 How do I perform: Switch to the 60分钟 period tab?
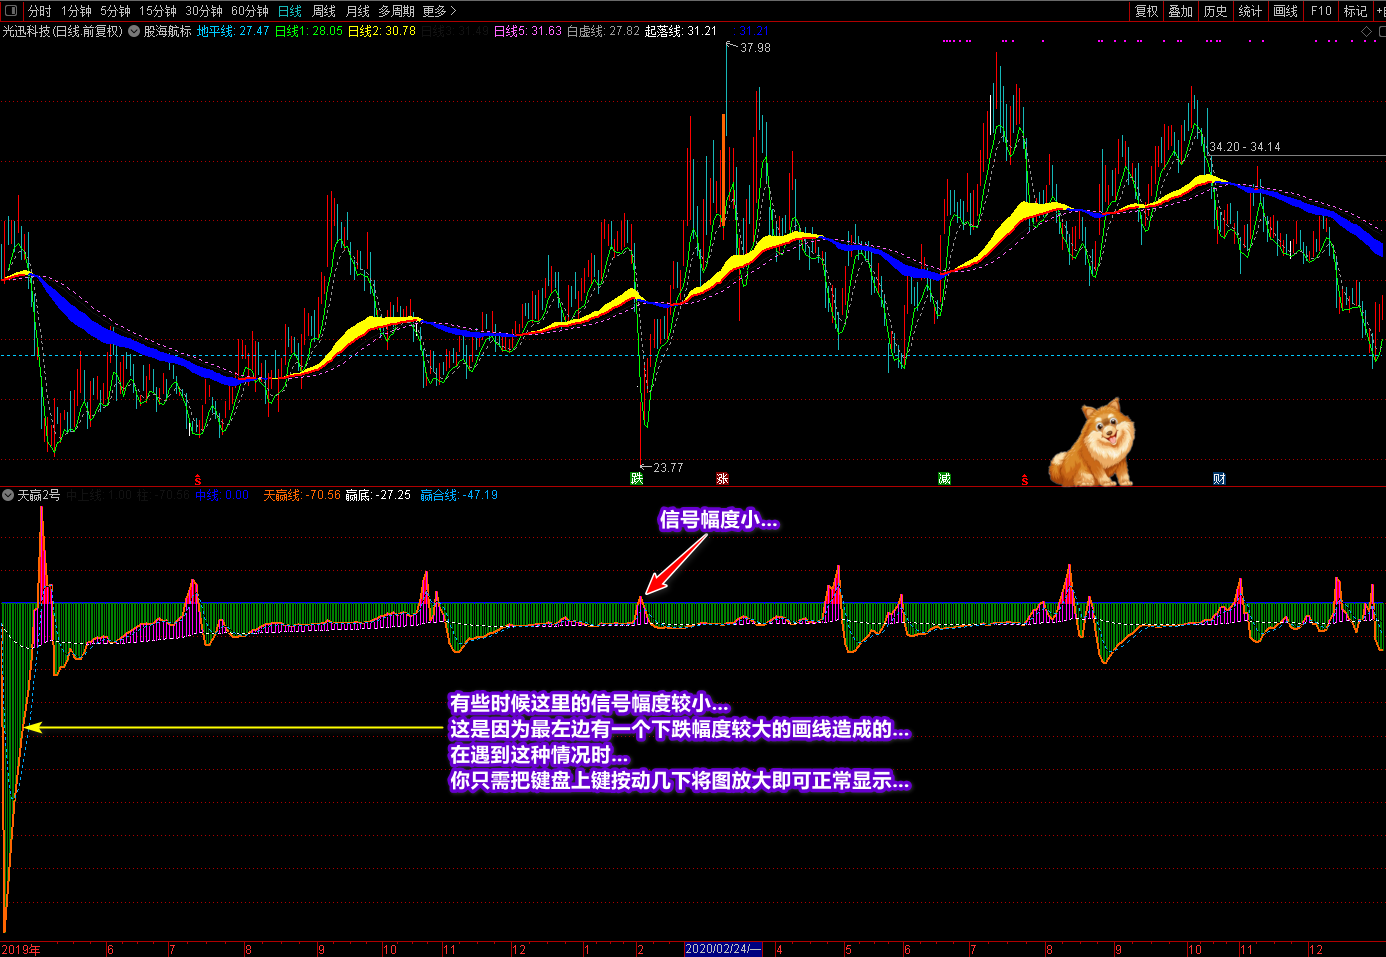point(249,11)
